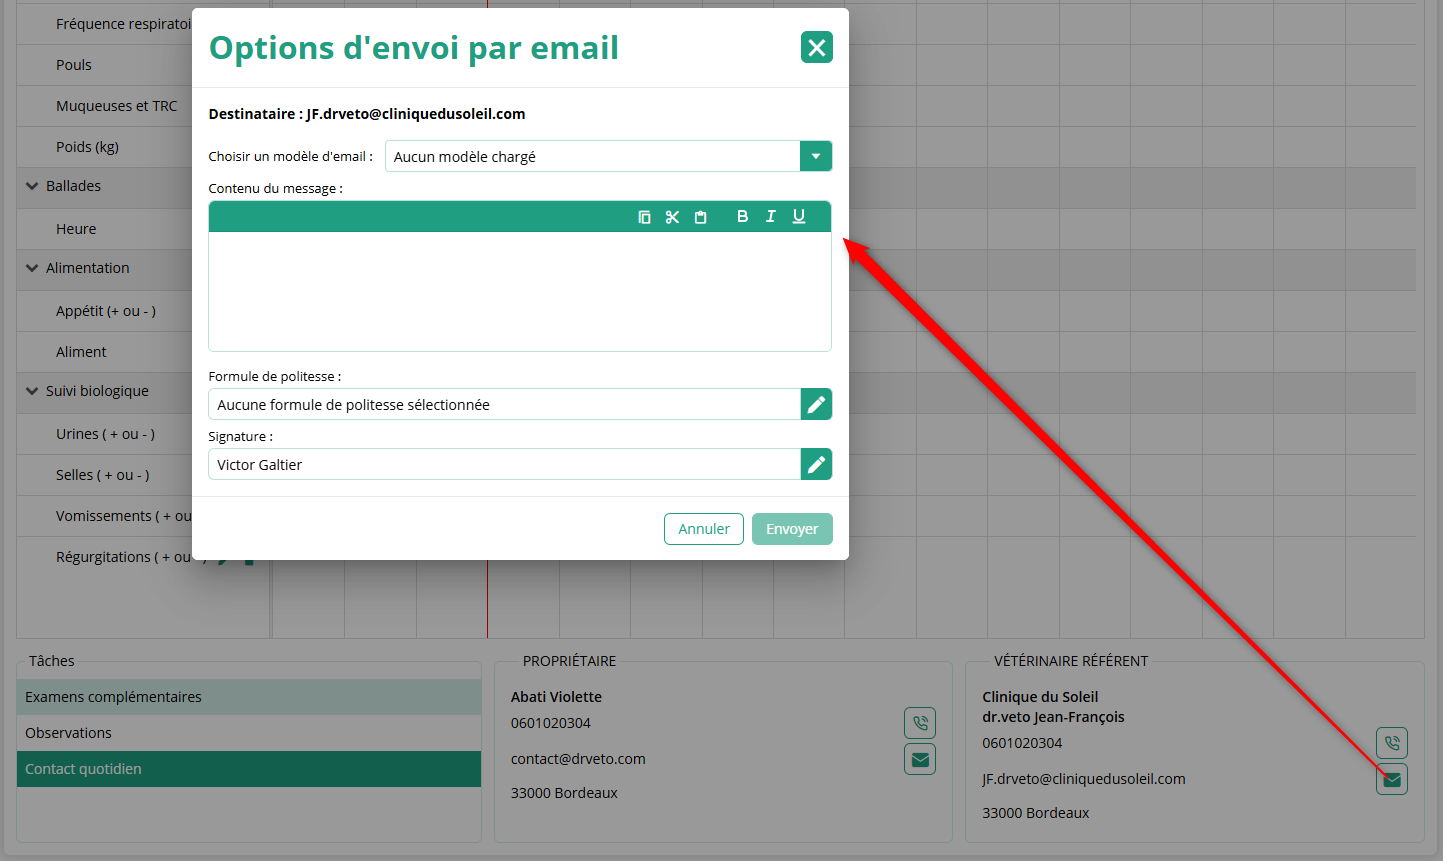Collapse the Suivi biologique section
This screenshot has width=1443, height=861.
click(32, 391)
